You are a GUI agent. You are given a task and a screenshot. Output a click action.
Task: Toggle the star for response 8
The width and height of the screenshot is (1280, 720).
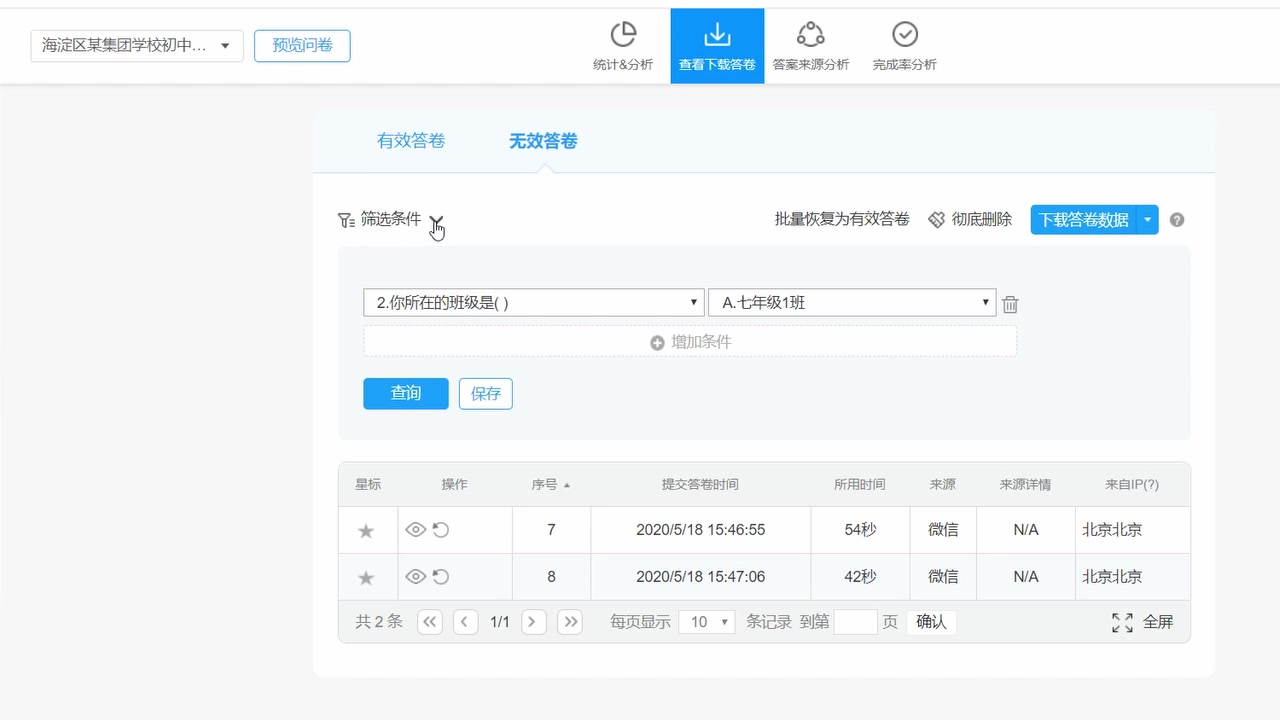pyautogui.click(x=366, y=578)
